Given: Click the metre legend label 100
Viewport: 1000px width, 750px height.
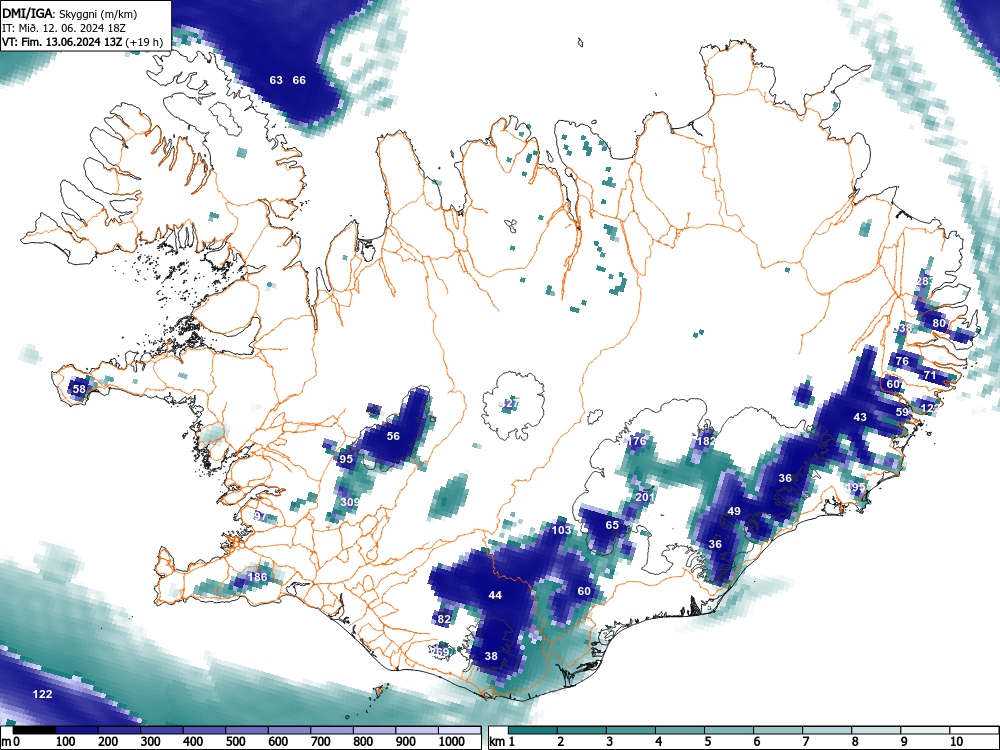Looking at the screenshot, I should 66,742.
